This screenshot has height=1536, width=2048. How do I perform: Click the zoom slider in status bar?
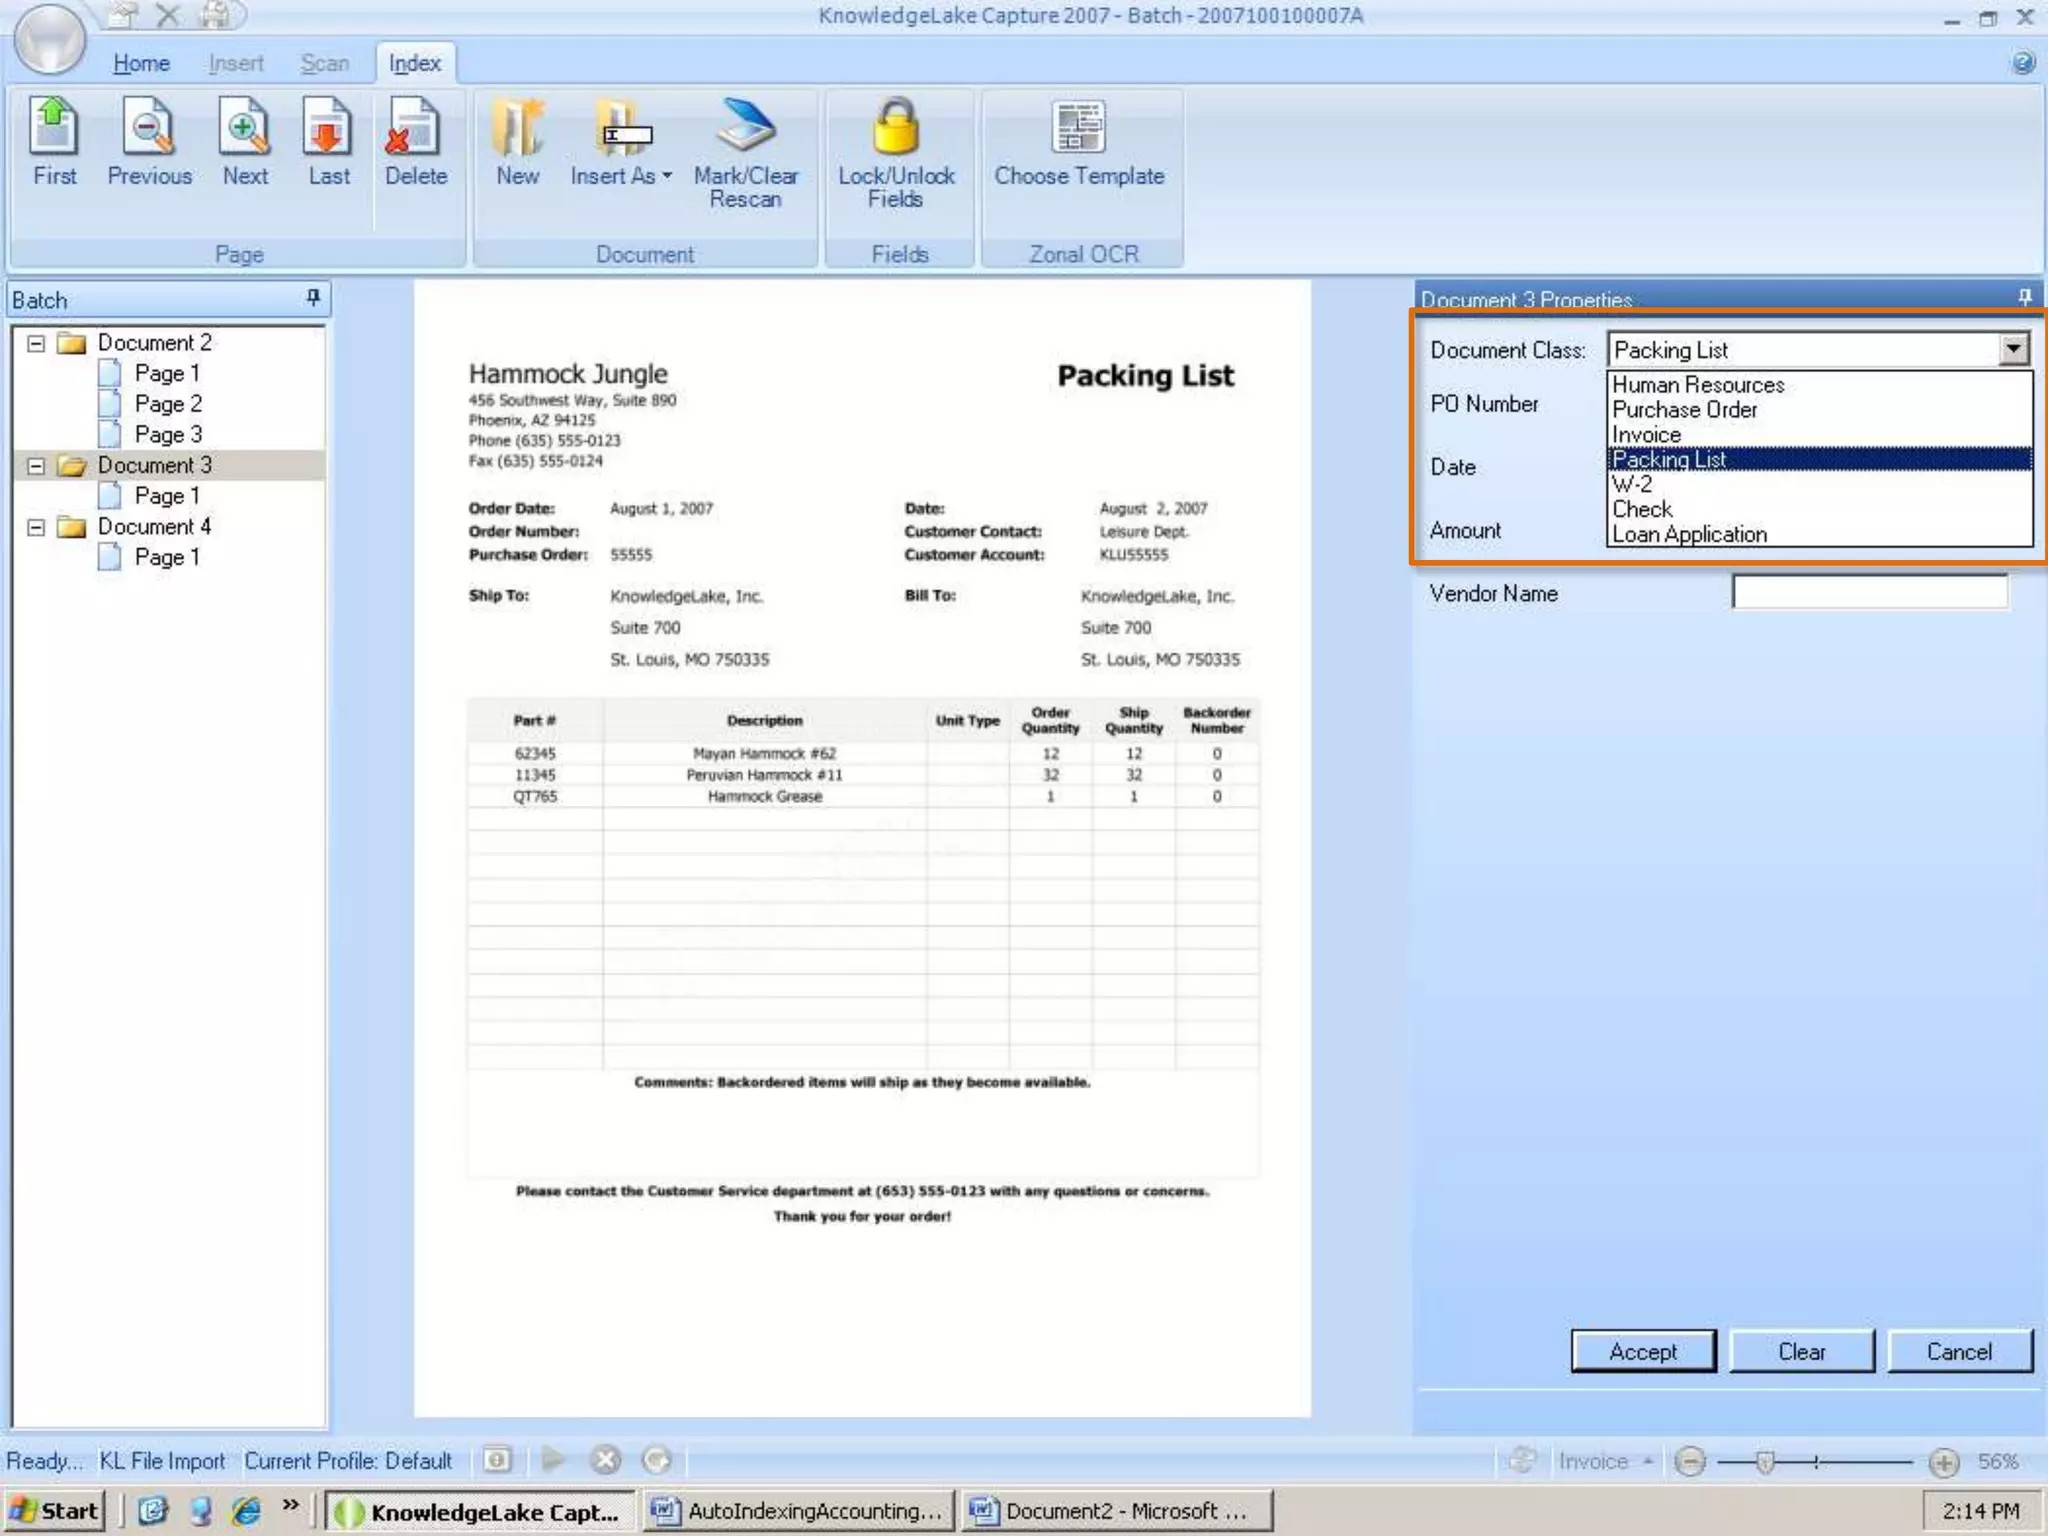pos(1765,1462)
